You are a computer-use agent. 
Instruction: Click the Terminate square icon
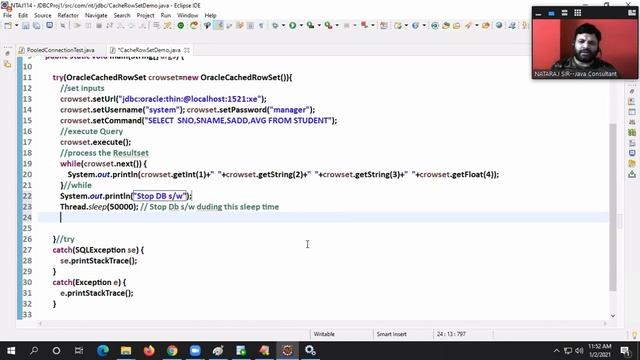[x=98, y=26]
